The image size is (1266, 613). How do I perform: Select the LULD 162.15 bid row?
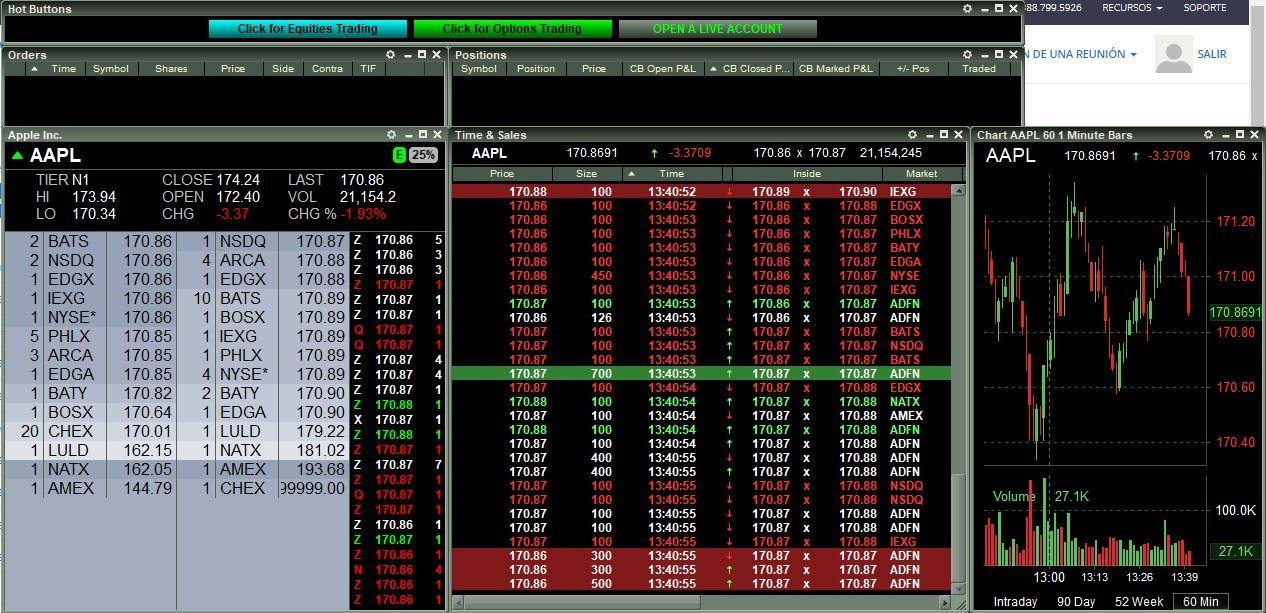click(x=90, y=450)
